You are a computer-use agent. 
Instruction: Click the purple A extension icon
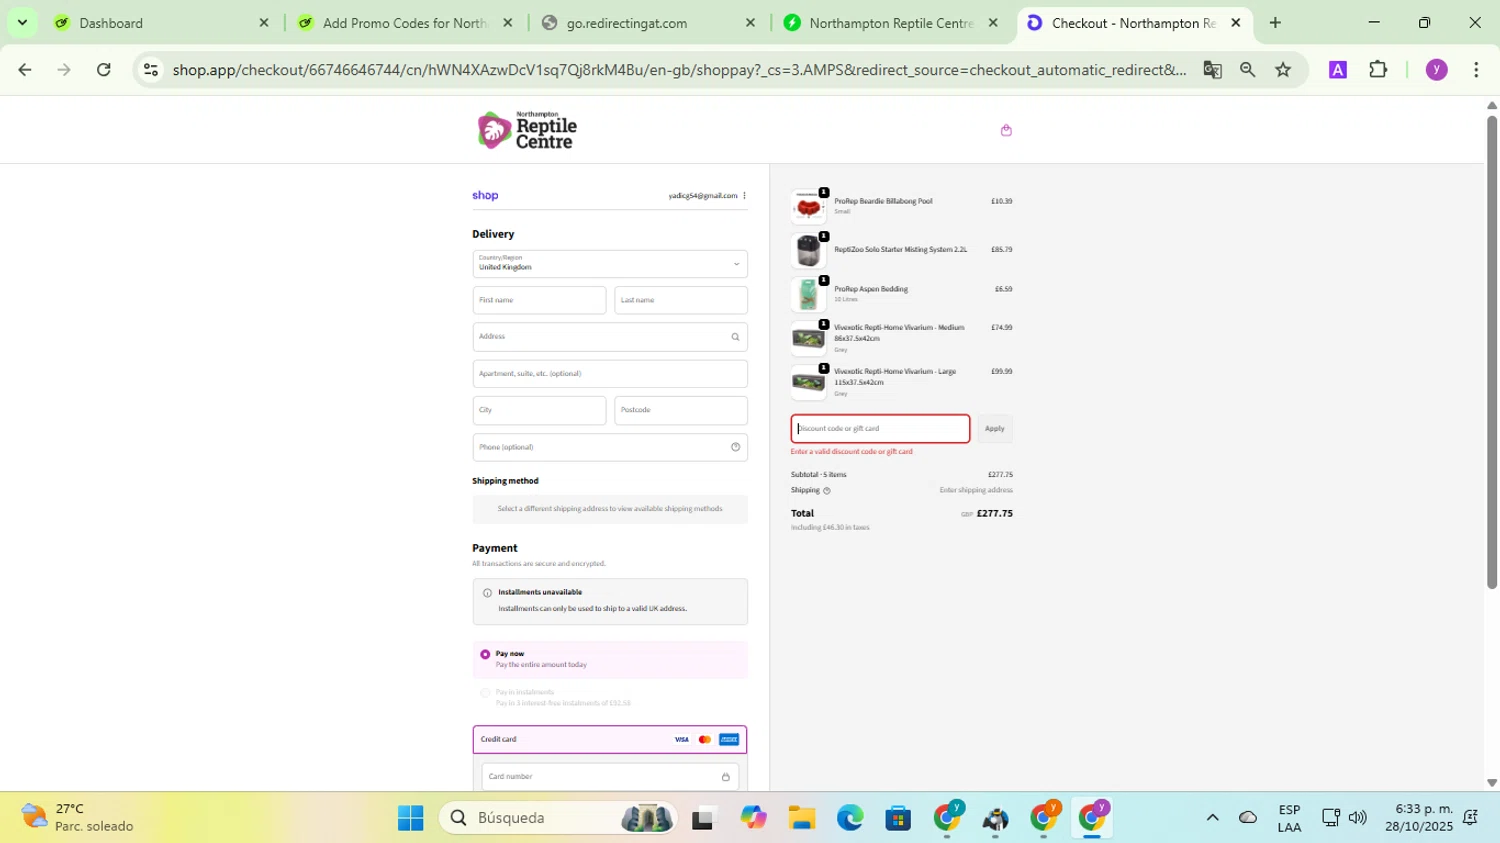pyautogui.click(x=1337, y=70)
